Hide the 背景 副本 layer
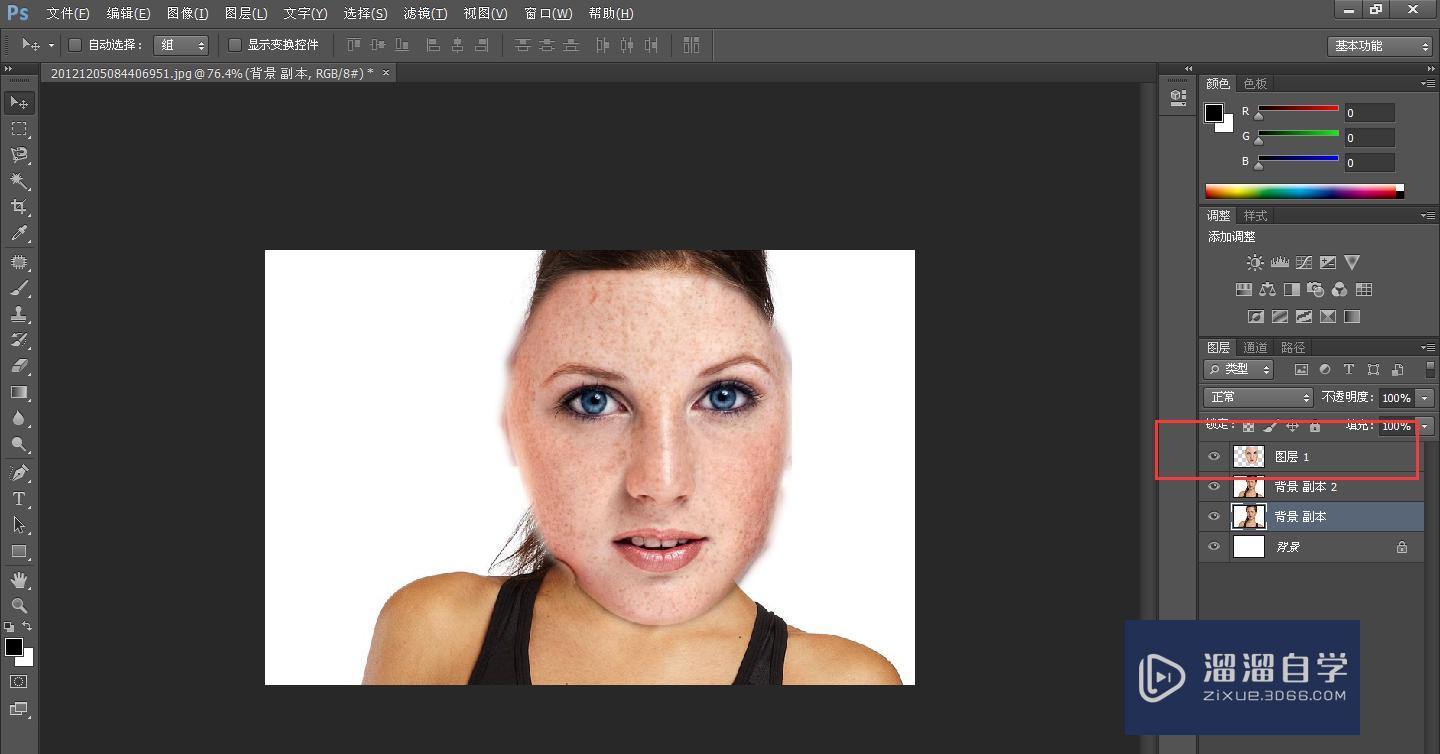The height and width of the screenshot is (754, 1440). [x=1214, y=517]
